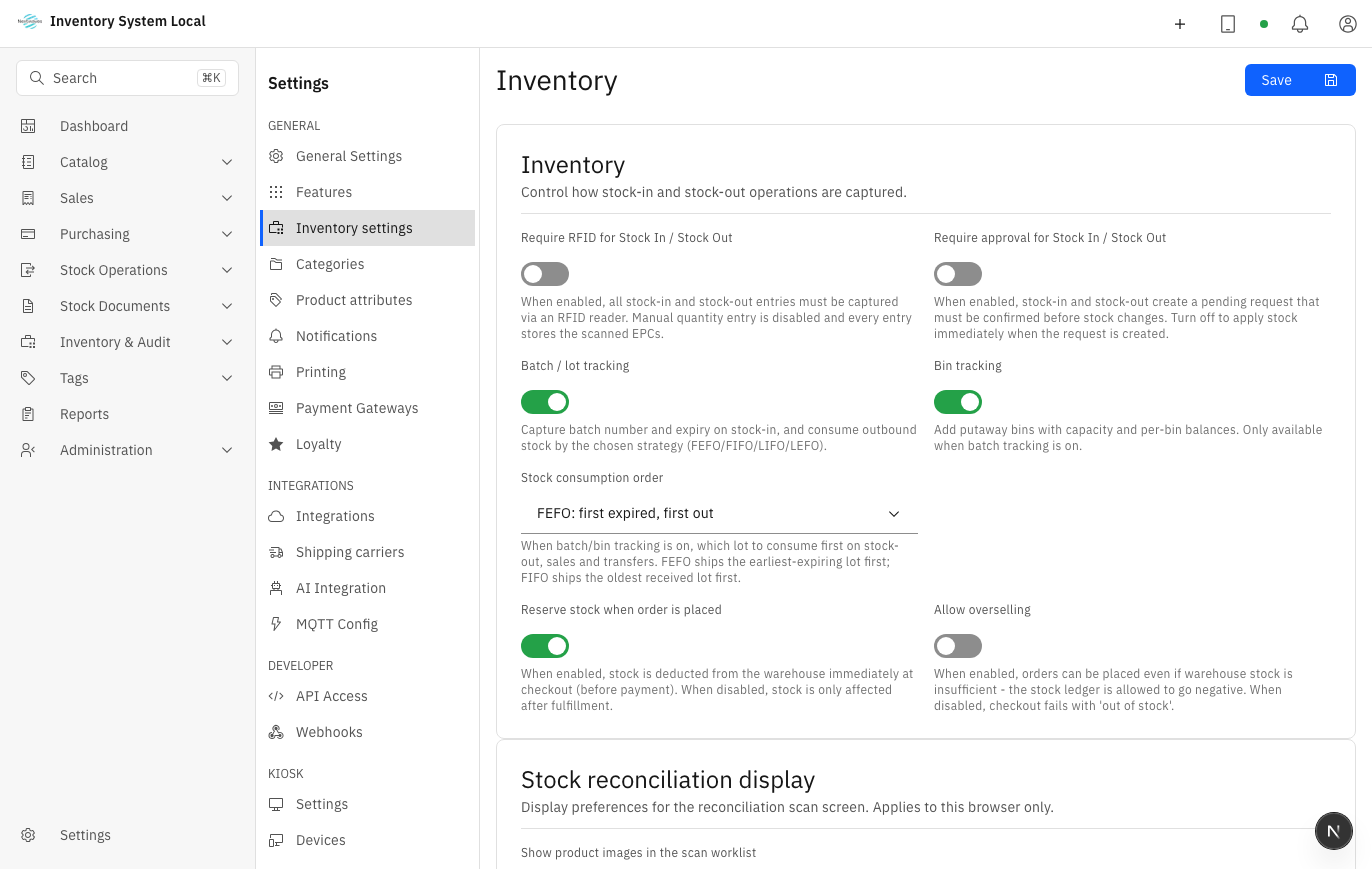Click the Catalog icon in sidebar

pyautogui.click(x=28, y=162)
